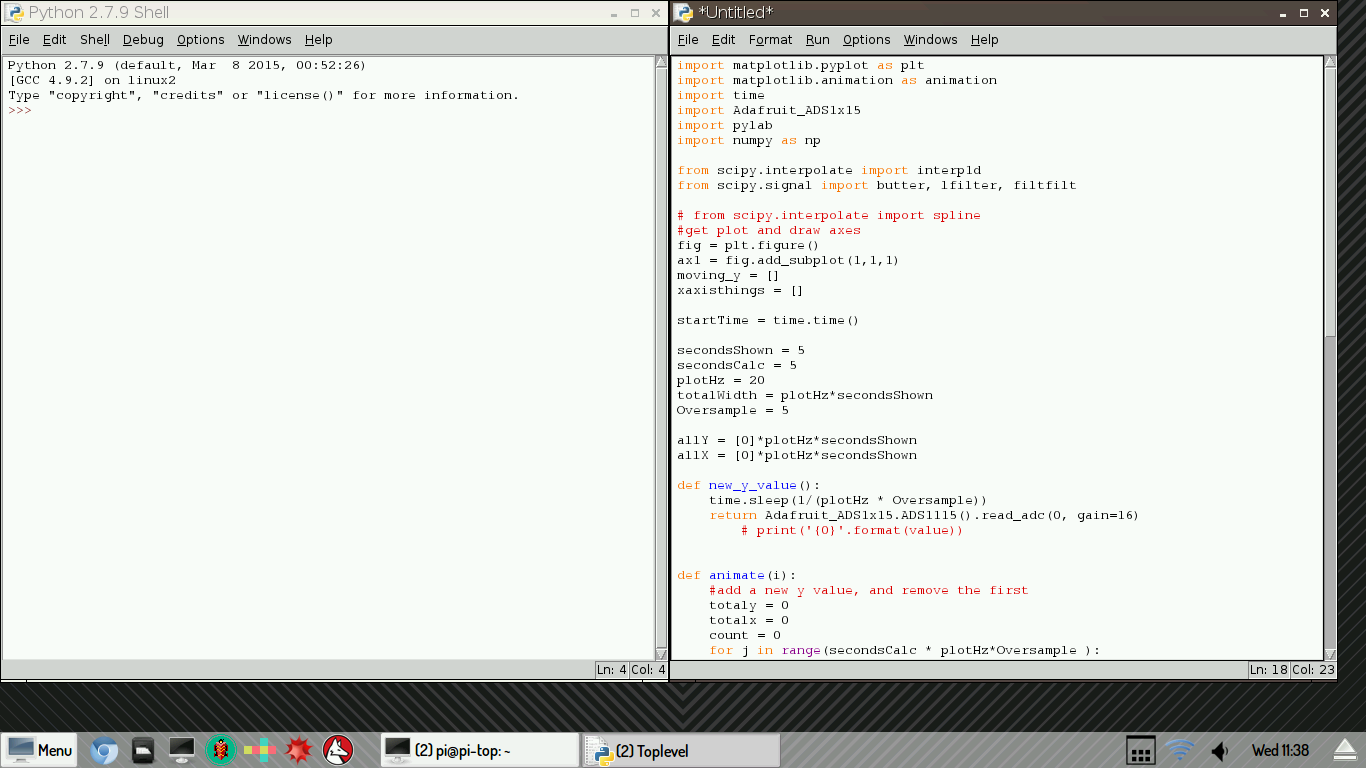Click scroll-down arrow of Shell window scrollbar
1366x768 pixels.
pyautogui.click(x=660, y=653)
